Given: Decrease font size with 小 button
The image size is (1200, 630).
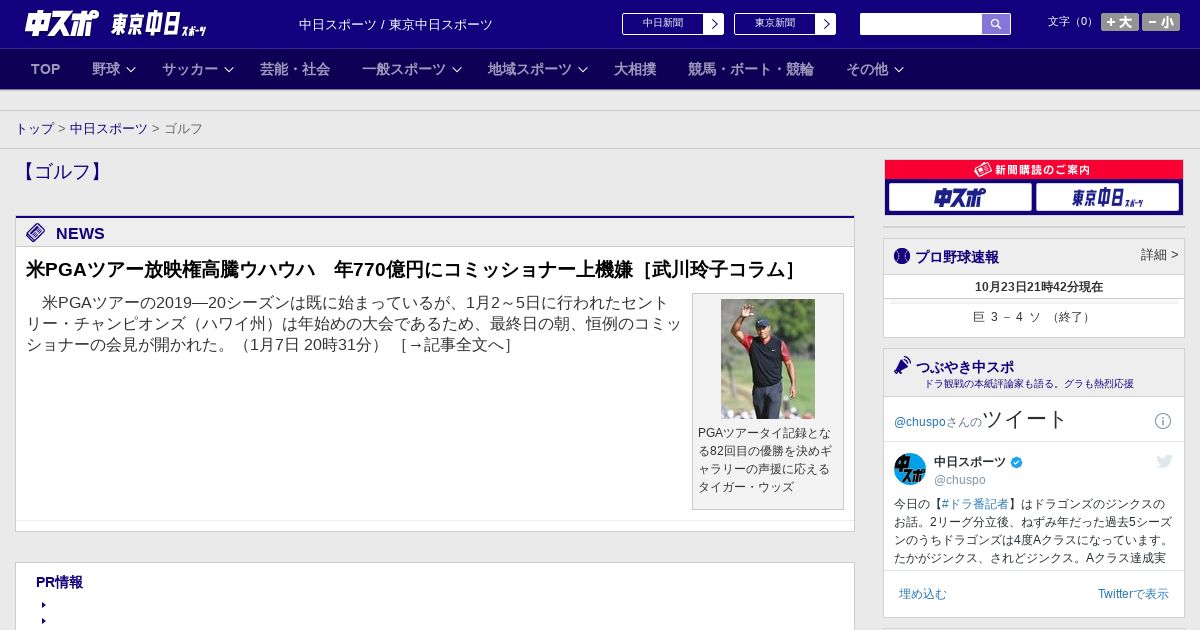Looking at the screenshot, I should (1160, 22).
